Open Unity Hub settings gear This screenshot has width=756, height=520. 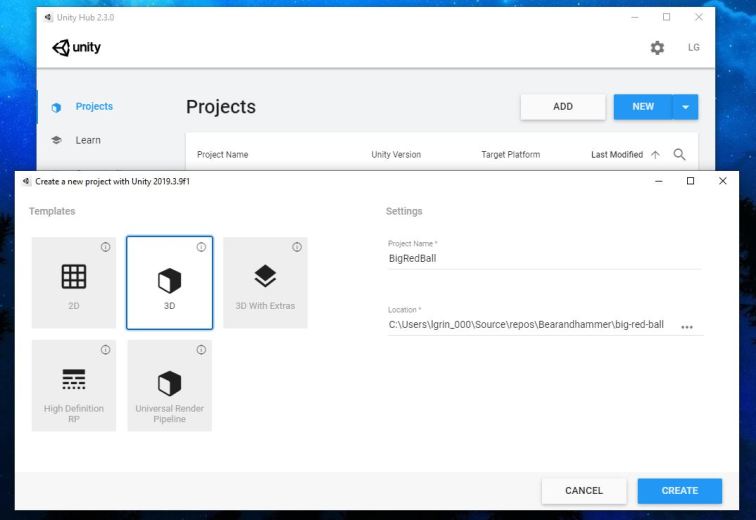pos(657,48)
